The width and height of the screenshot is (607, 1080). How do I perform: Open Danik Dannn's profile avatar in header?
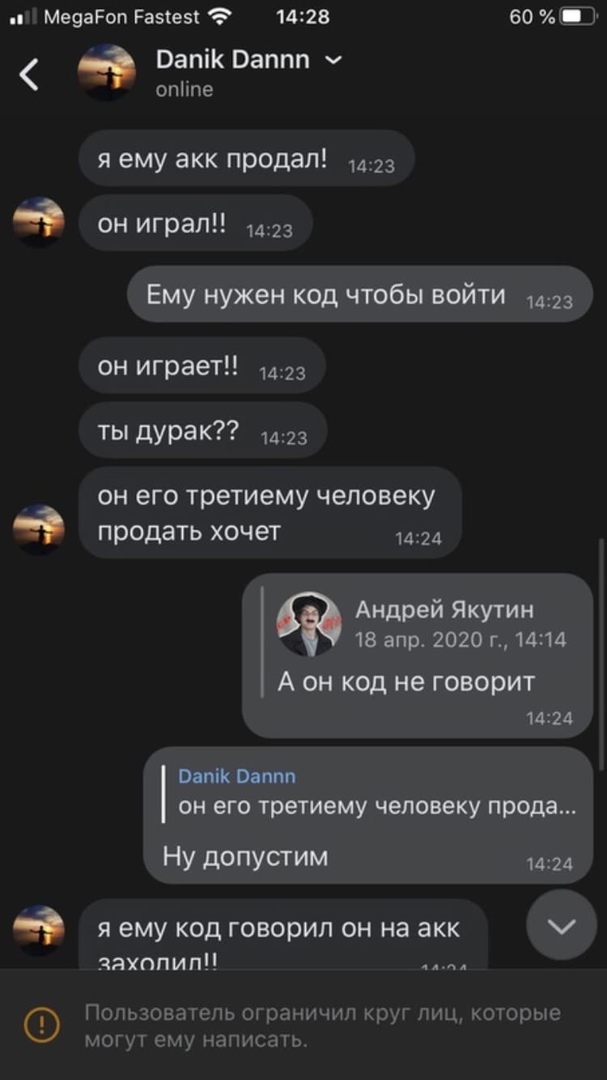click(106, 73)
